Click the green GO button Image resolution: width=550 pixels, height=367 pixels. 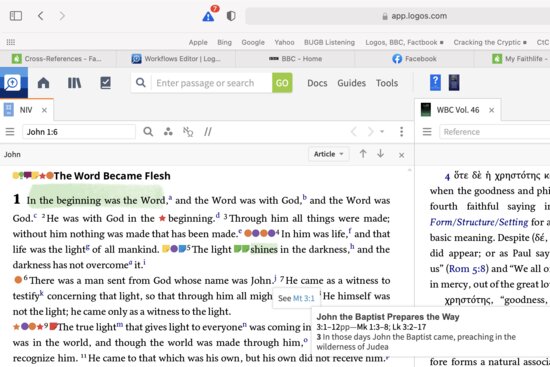pyautogui.click(x=282, y=83)
